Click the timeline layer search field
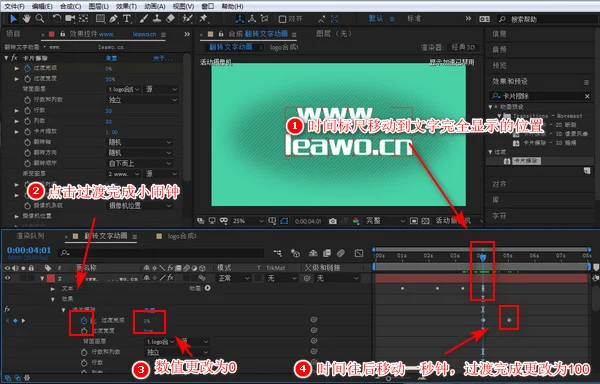Viewport: 600px width, 384px height. (161, 253)
